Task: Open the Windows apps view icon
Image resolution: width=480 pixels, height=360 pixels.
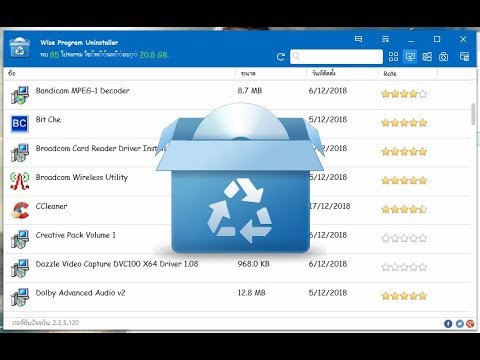Action: (x=427, y=57)
